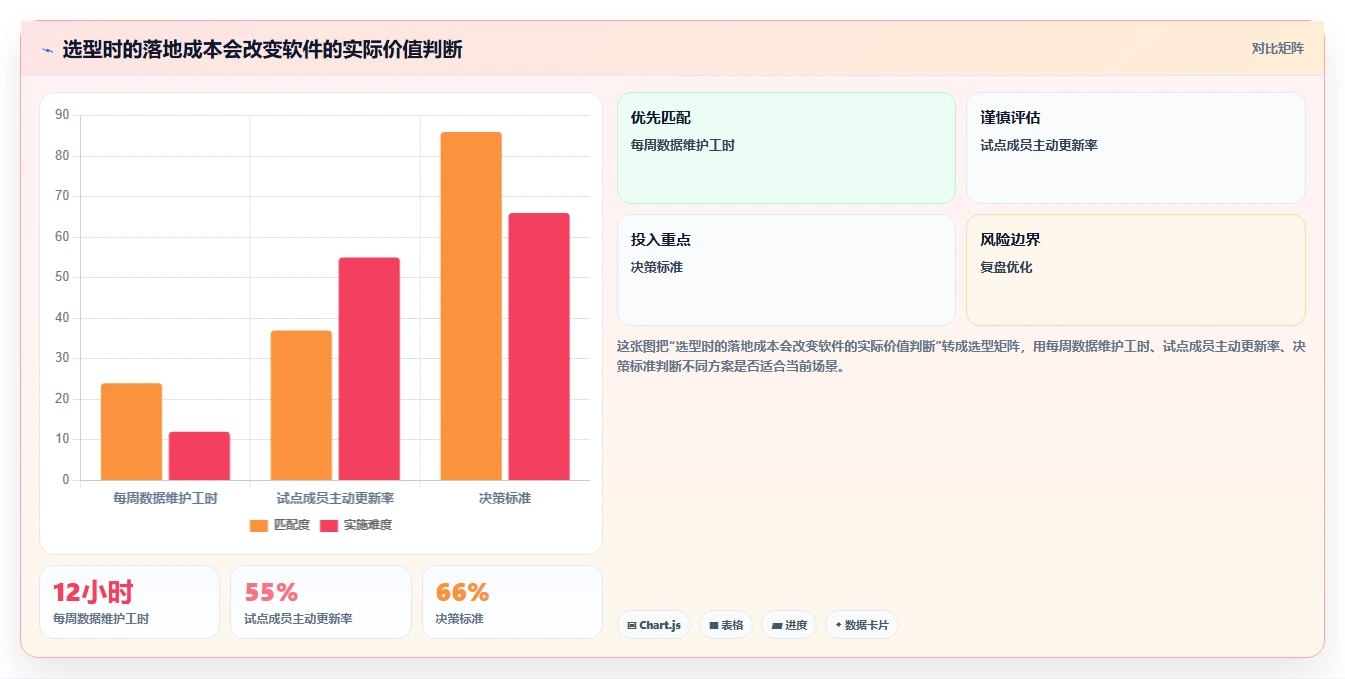
Task: Click the 对比矩阵 label in header
Action: tap(1277, 48)
